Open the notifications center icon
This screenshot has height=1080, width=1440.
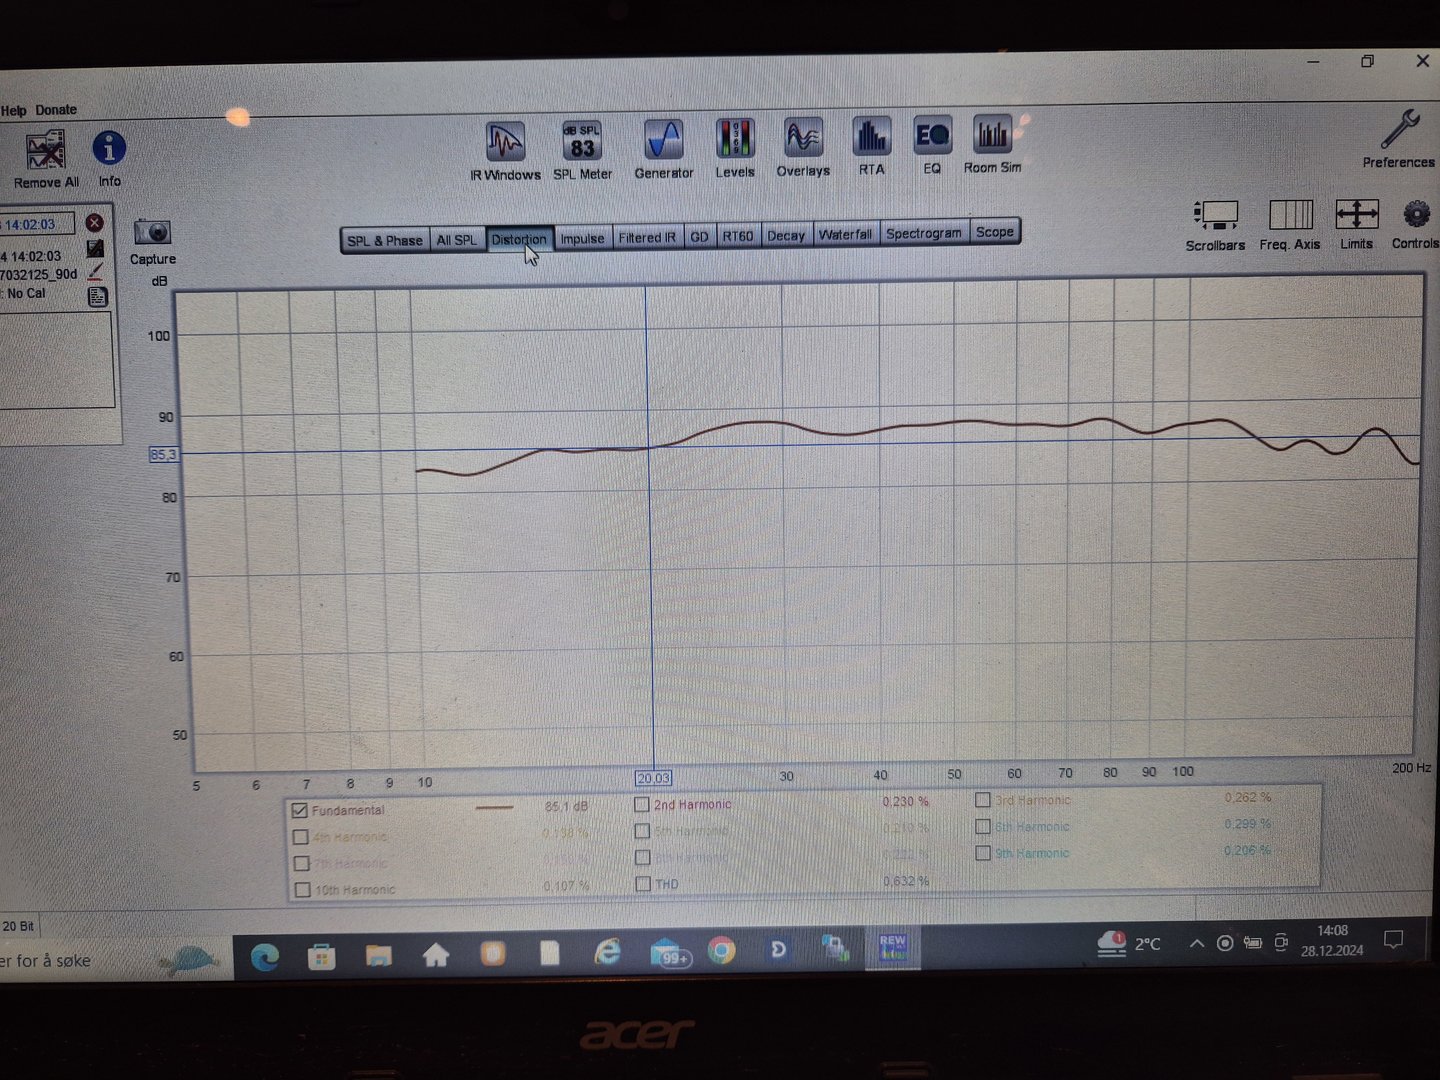(x=1393, y=939)
